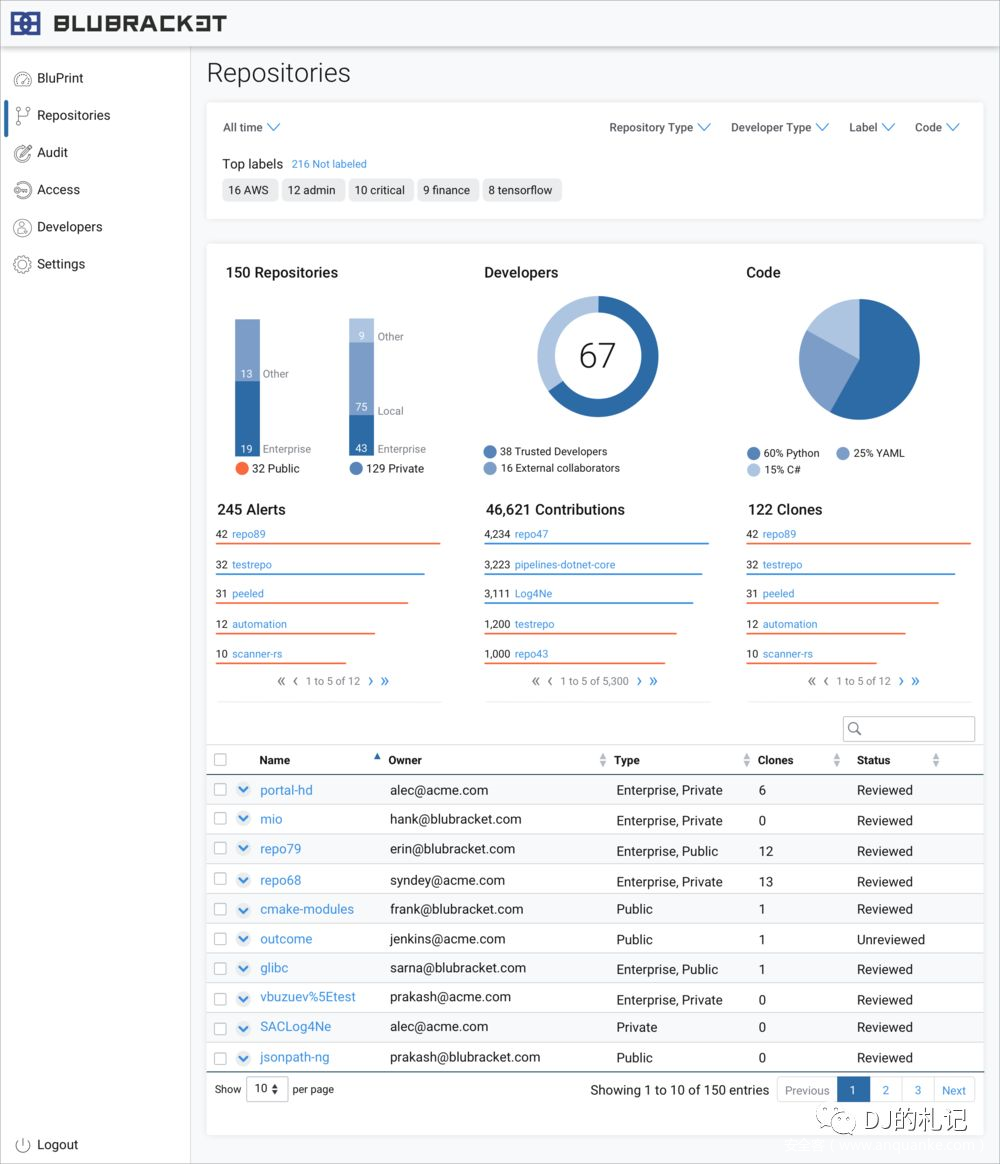This screenshot has height=1164, width=1000.
Task: Tick the checkbox next to repo79
Action: [x=221, y=849]
